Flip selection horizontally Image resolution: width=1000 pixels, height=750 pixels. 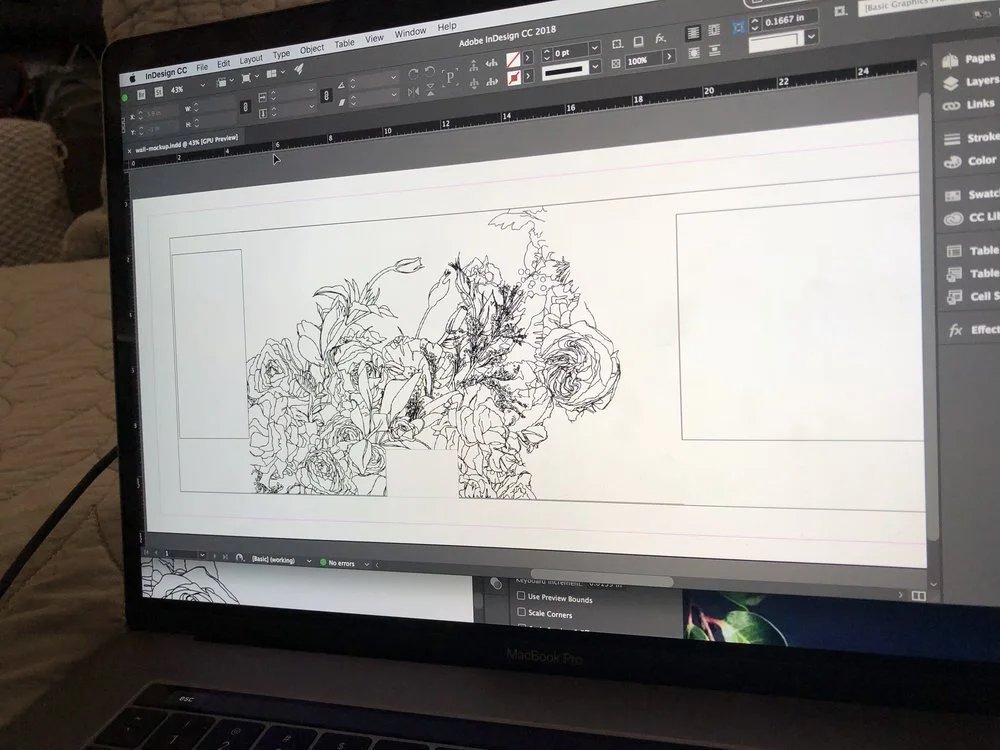[x=413, y=92]
